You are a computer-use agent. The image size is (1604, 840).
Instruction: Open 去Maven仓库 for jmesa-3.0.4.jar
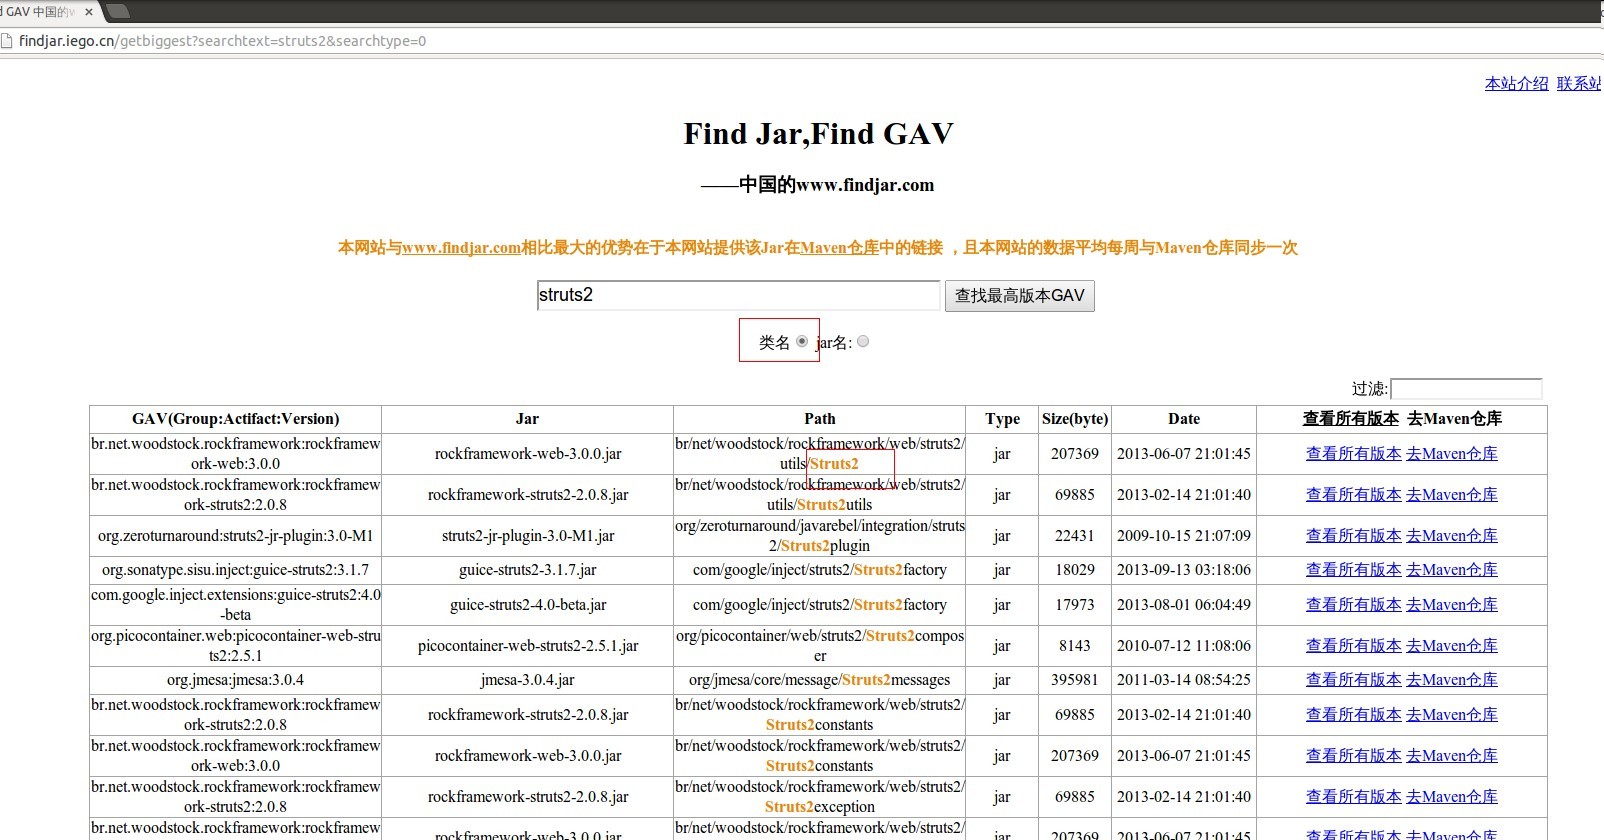click(1452, 680)
